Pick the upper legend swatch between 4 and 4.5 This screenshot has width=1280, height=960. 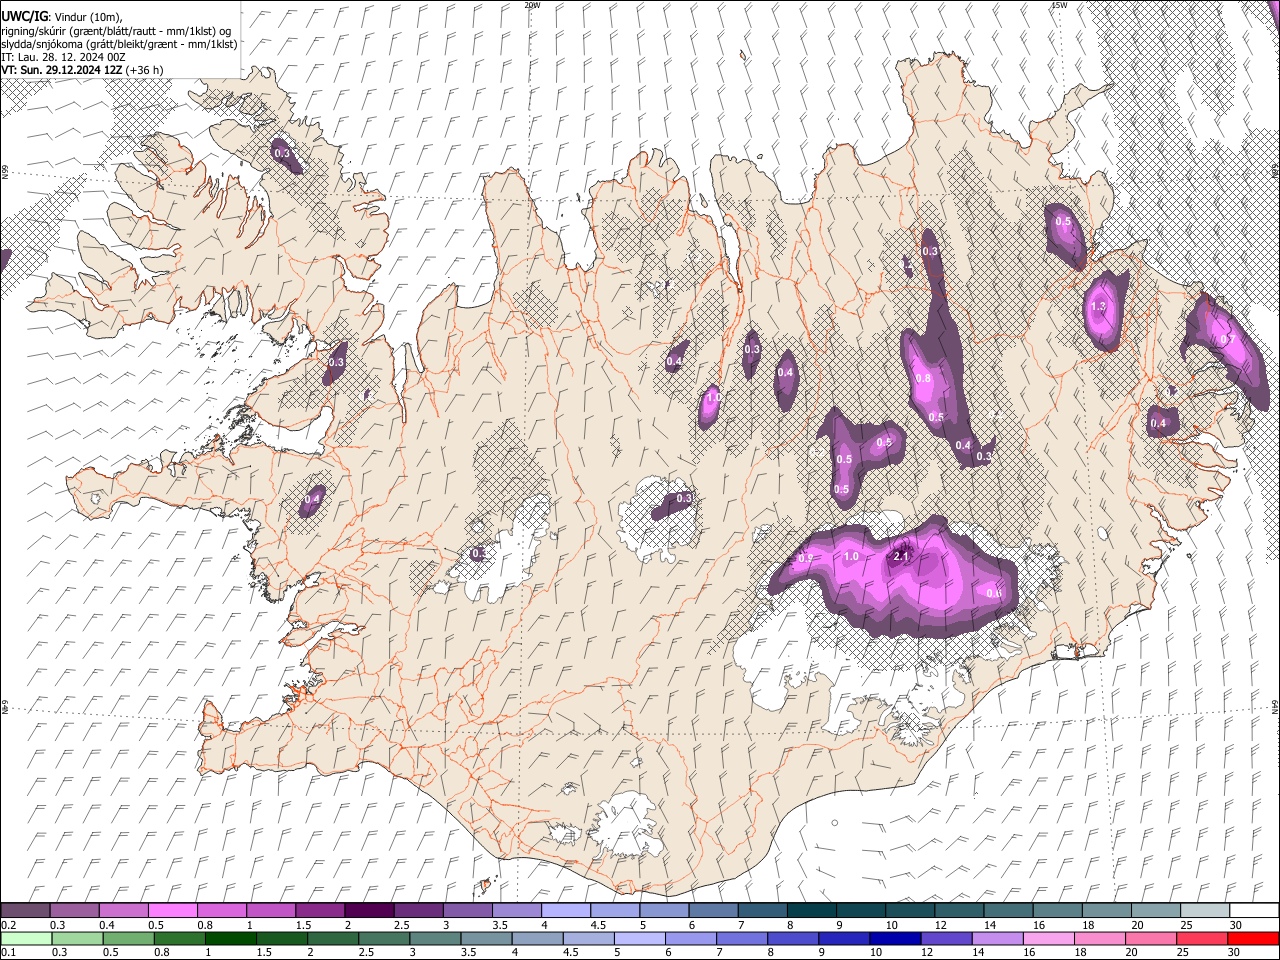[566, 910]
